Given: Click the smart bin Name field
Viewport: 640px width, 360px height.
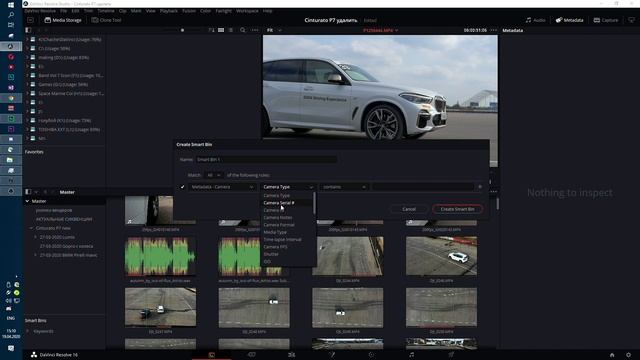Looking at the screenshot, I should (x=266, y=160).
